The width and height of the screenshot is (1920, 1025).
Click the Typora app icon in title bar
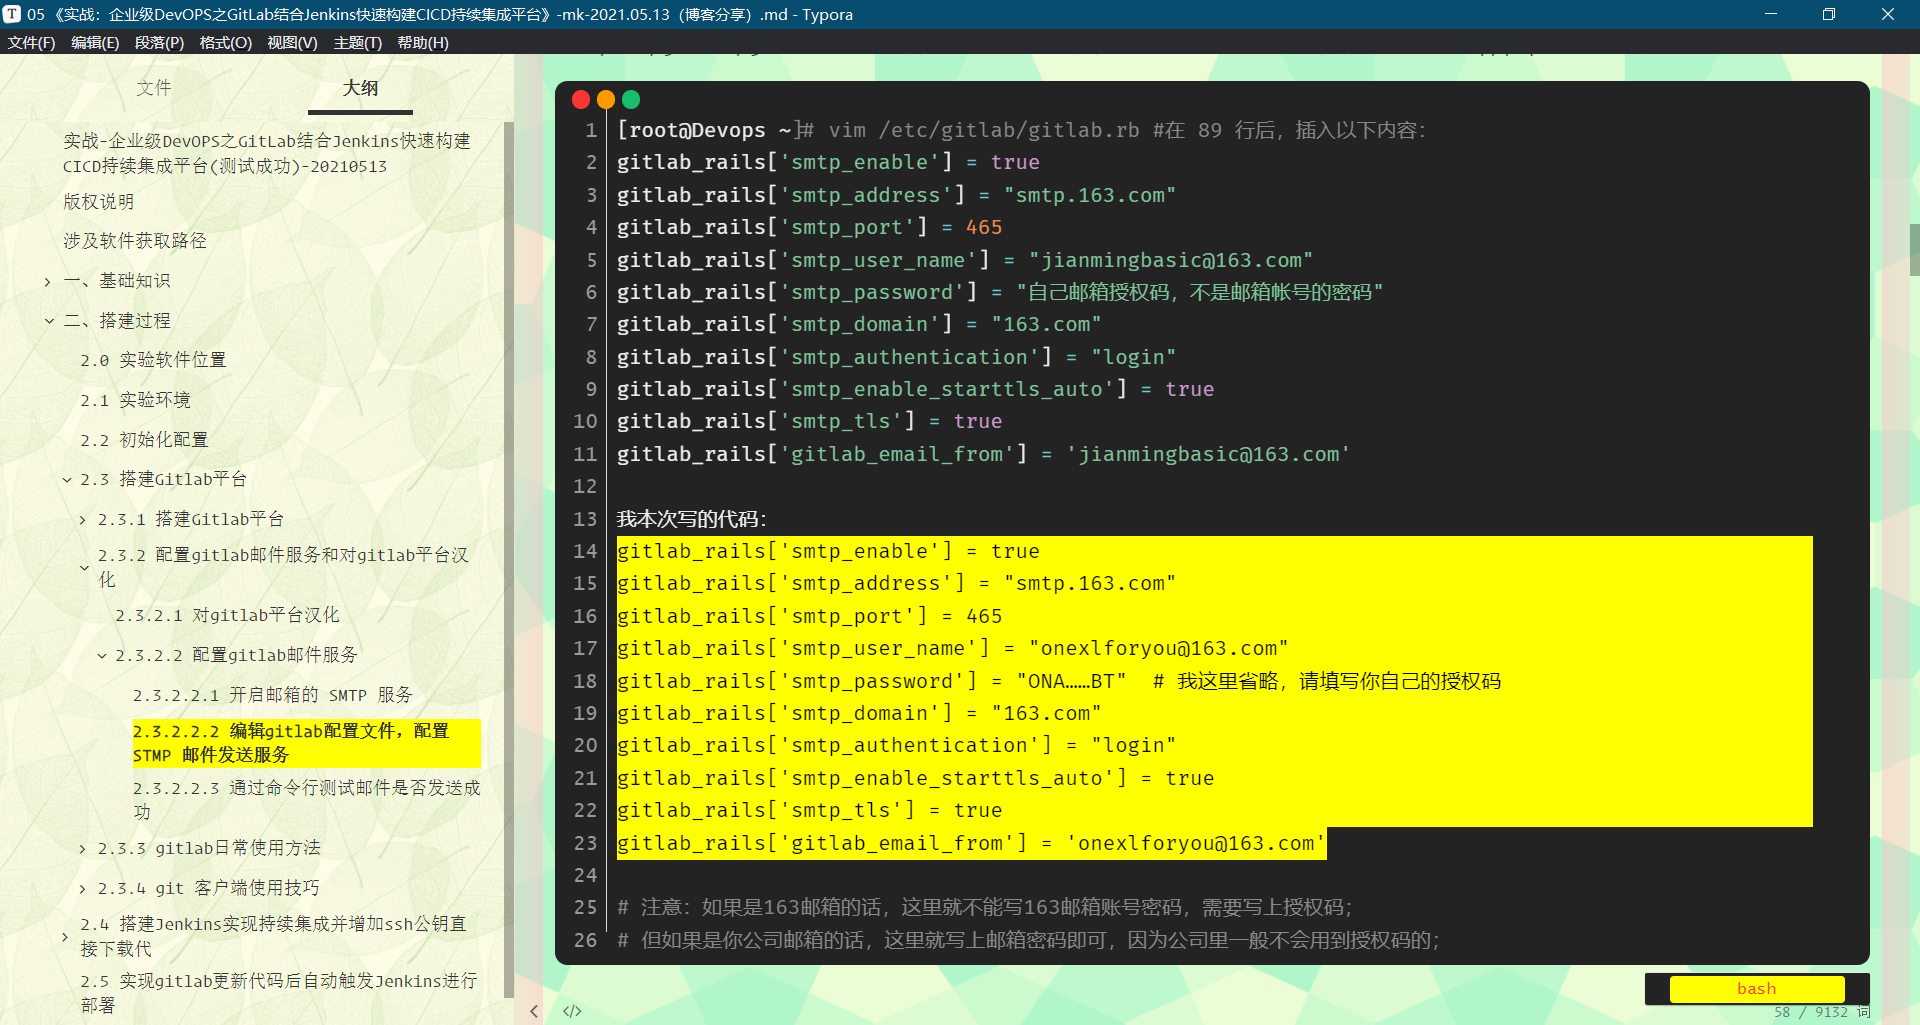point(12,14)
